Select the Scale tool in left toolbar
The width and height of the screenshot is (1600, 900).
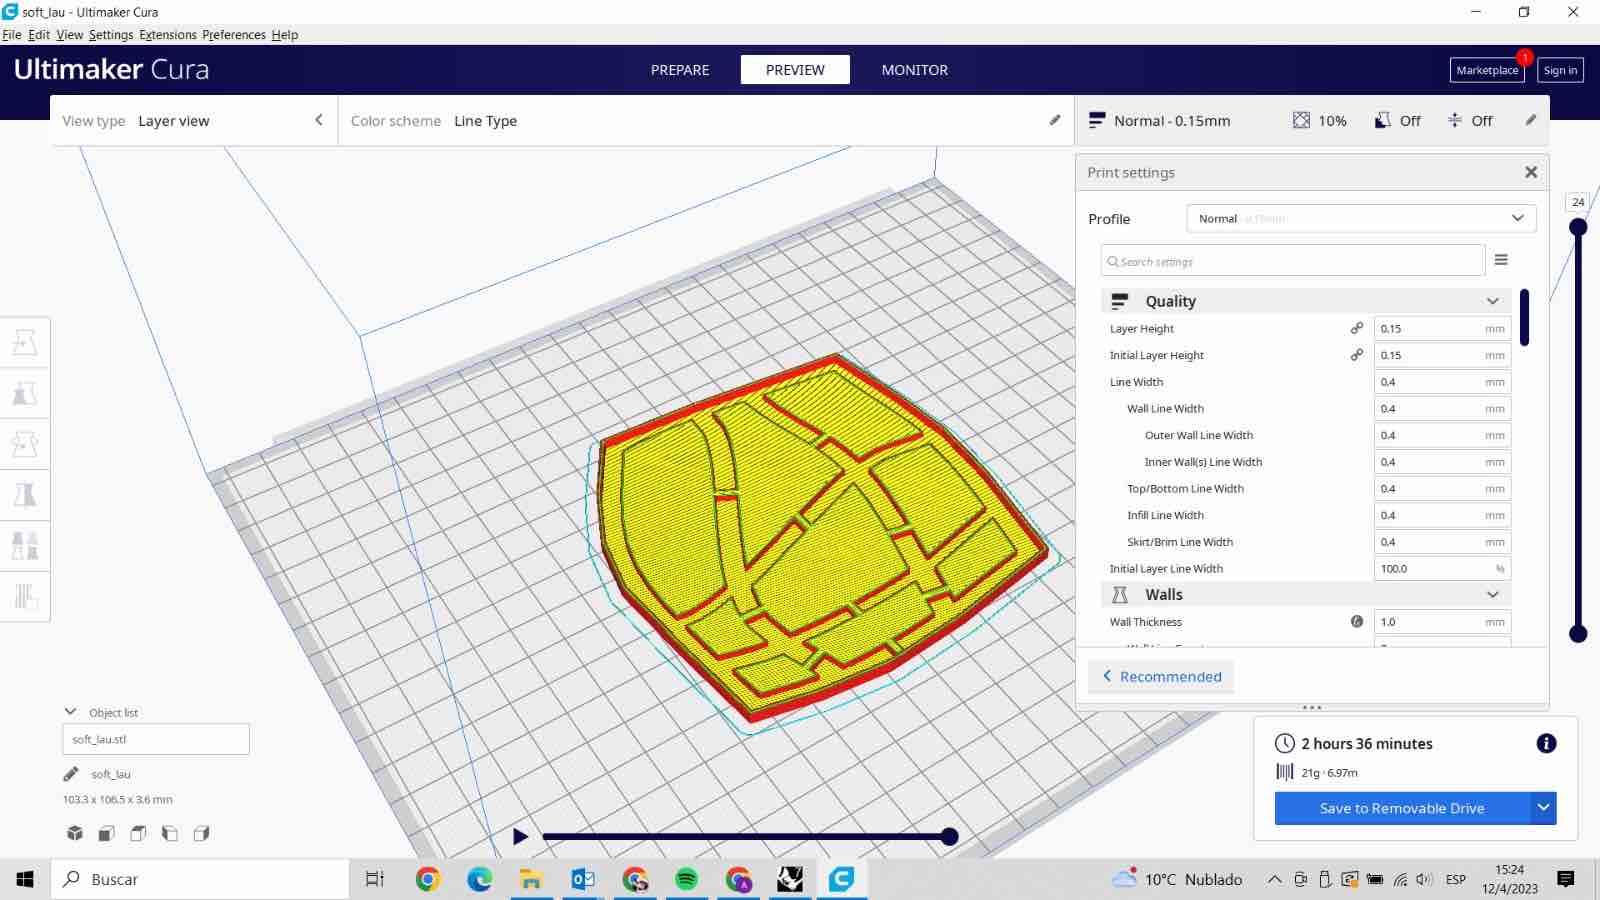point(25,393)
